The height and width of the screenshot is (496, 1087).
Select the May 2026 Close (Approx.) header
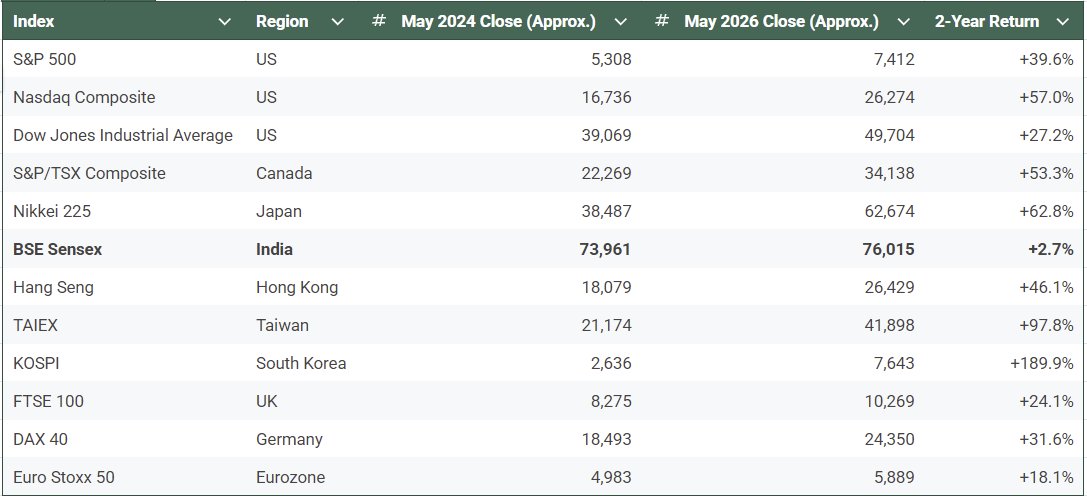point(782,22)
